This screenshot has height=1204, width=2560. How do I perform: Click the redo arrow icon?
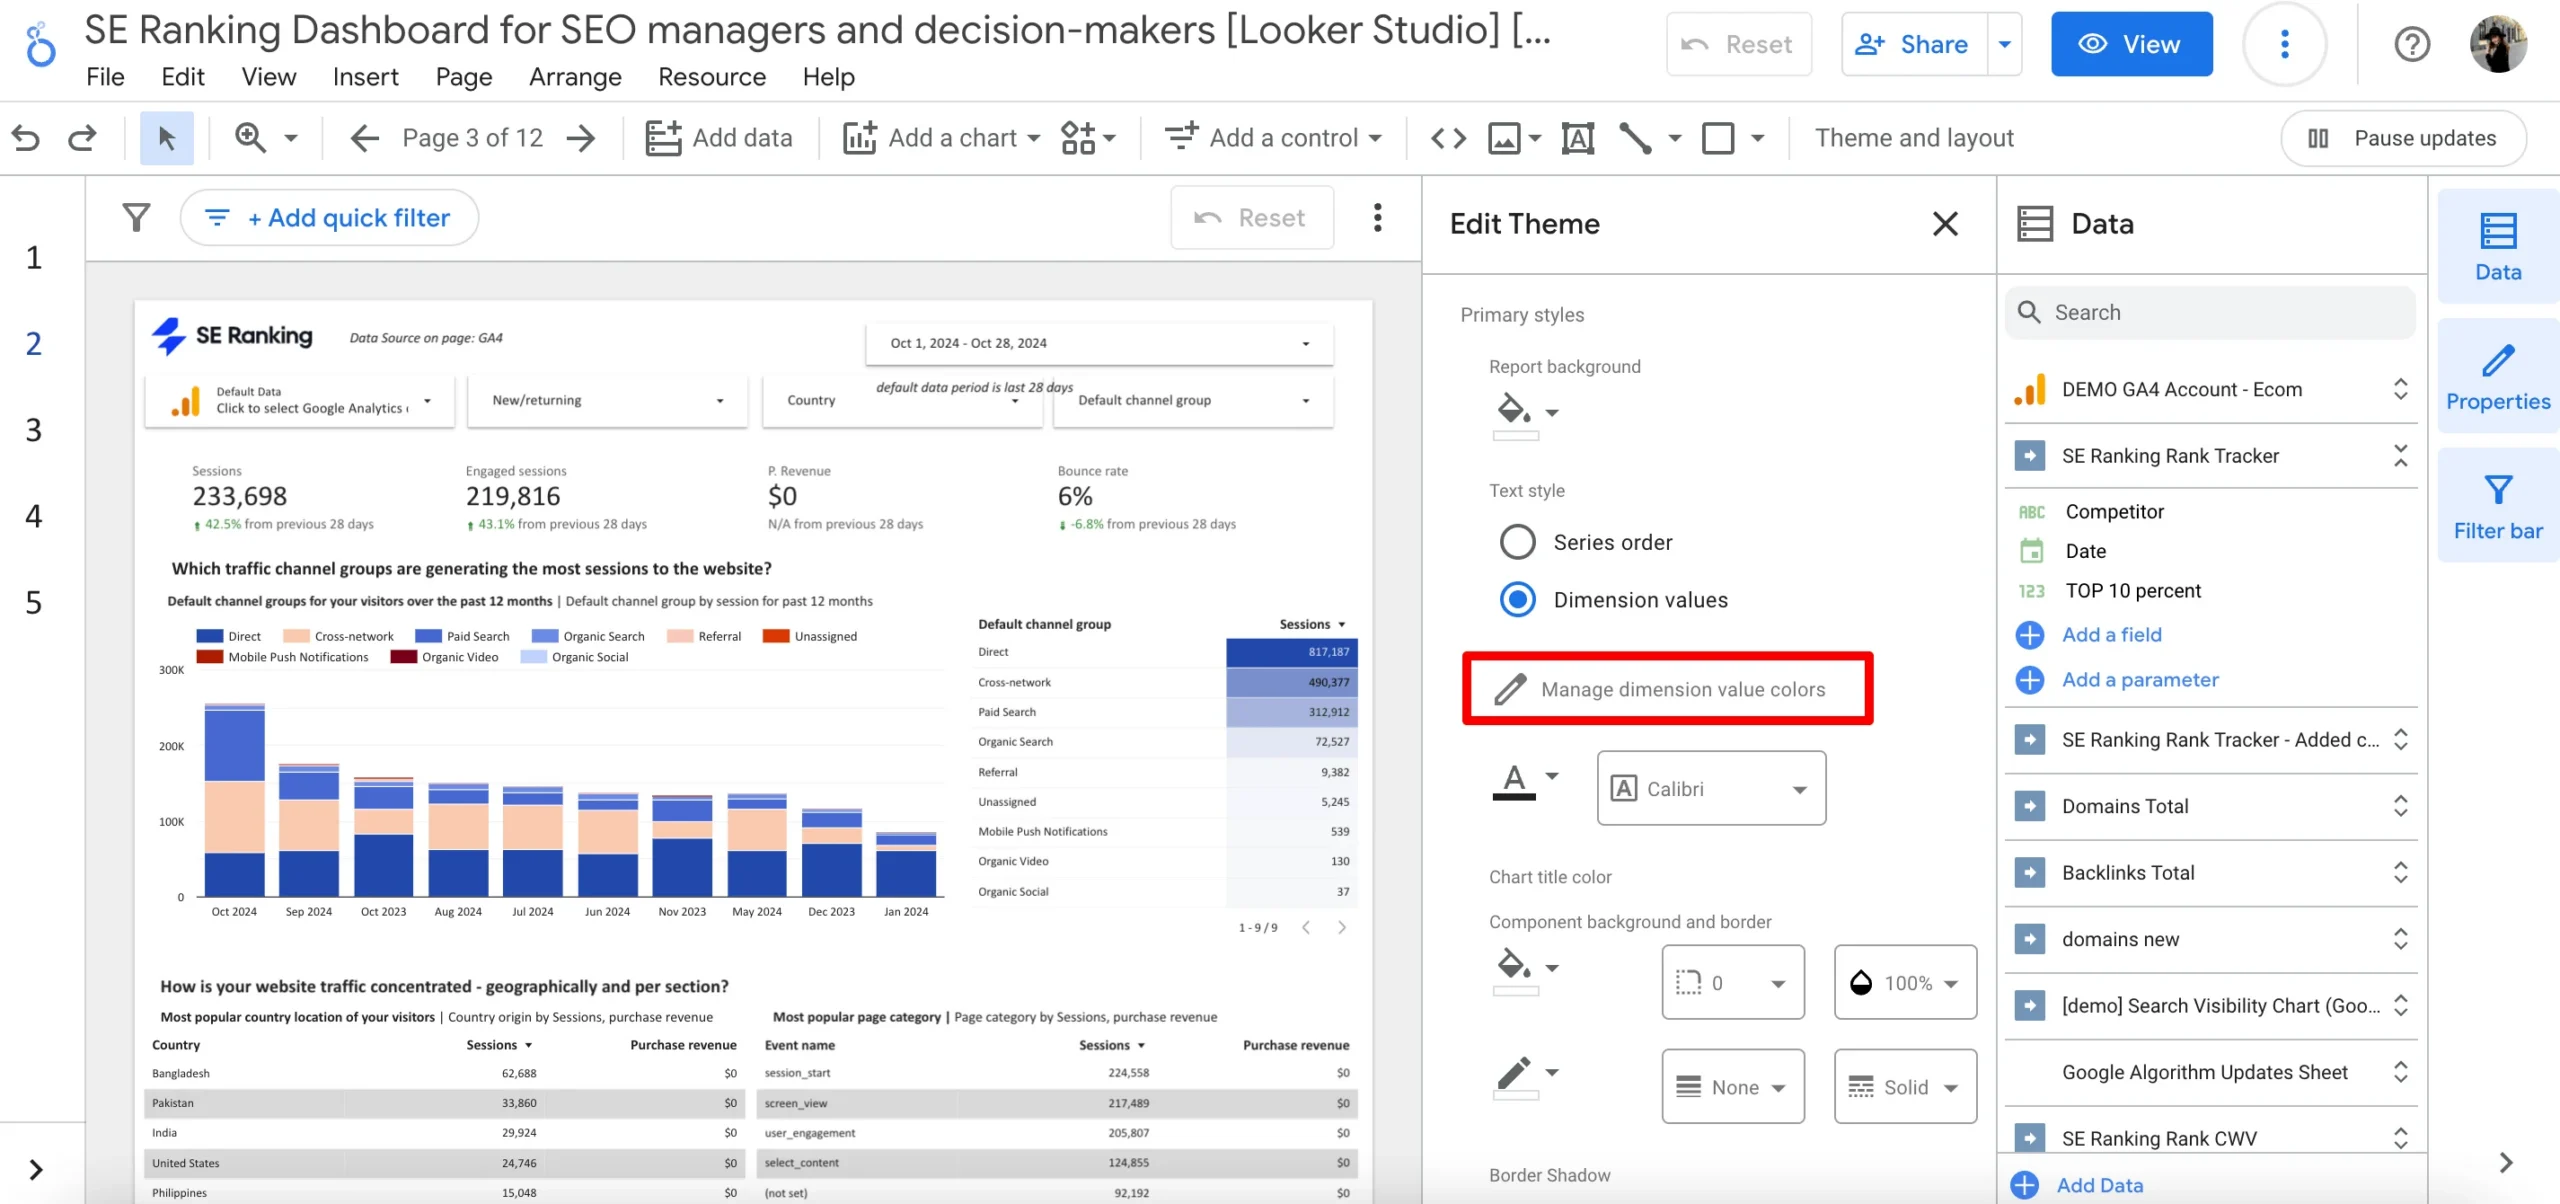tap(82, 138)
